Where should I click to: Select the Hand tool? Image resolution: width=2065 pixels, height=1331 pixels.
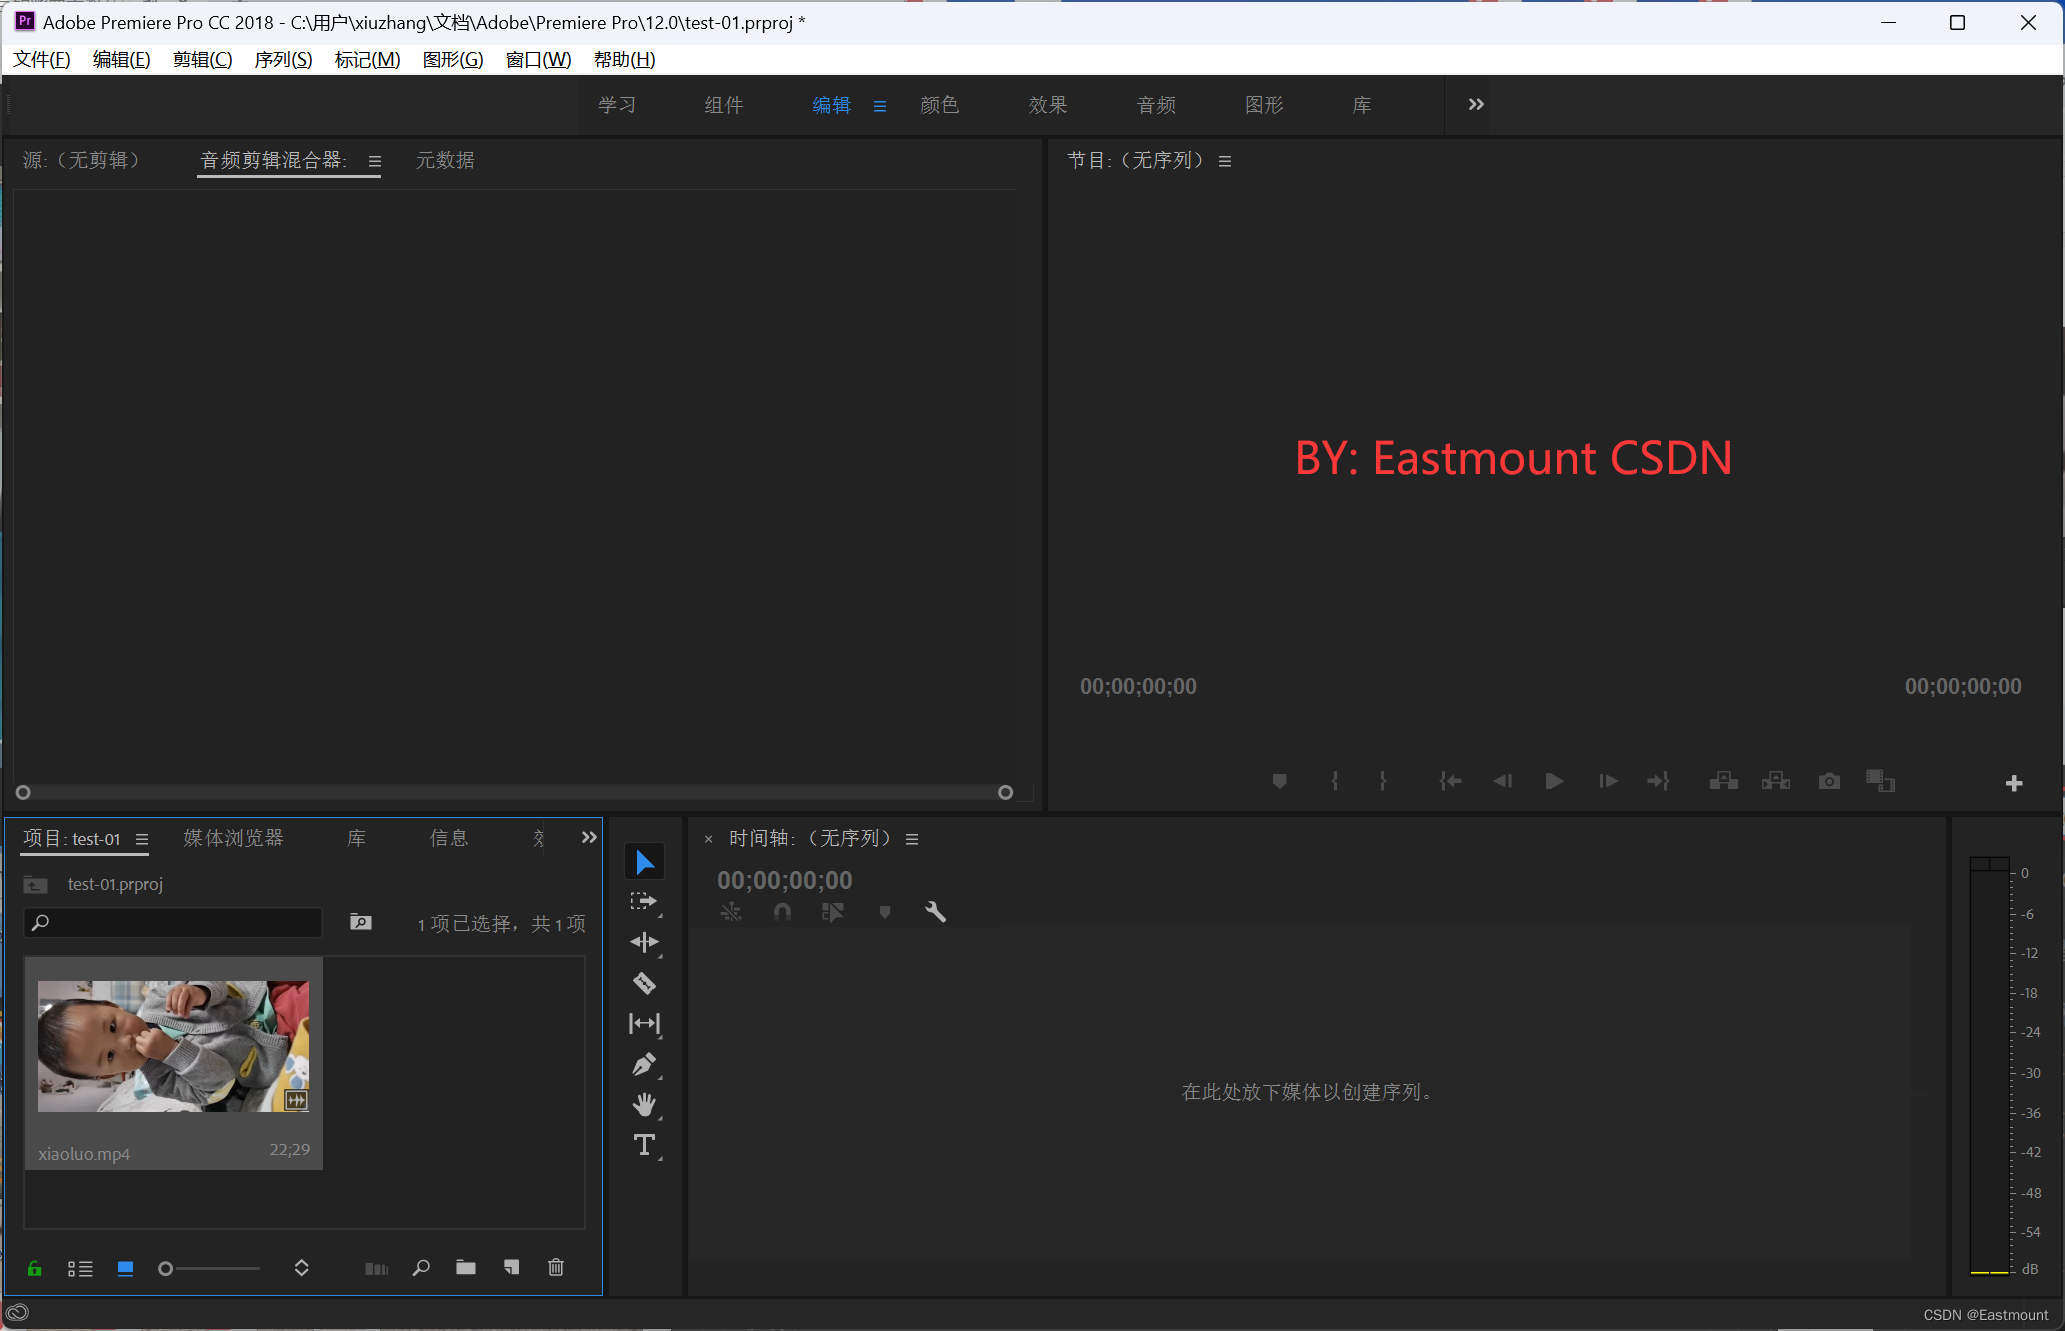point(645,1105)
